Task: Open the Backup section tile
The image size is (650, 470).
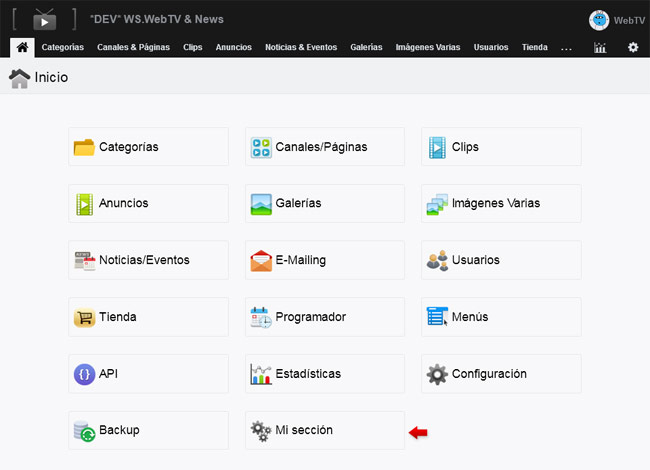Action: [148, 431]
